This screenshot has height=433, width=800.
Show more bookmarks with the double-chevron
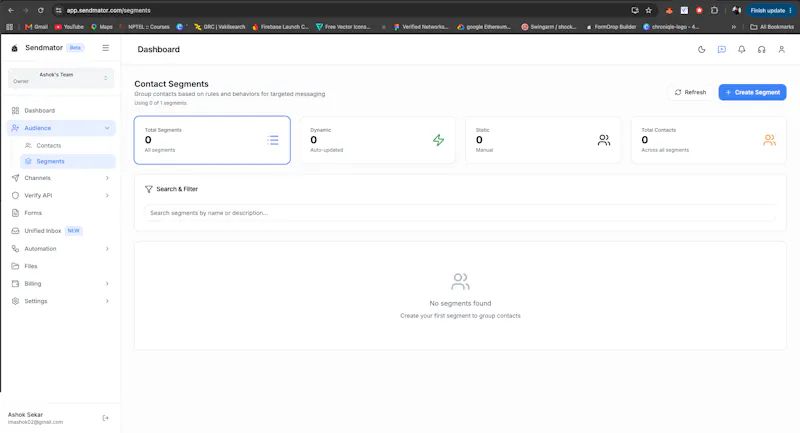[734, 27]
